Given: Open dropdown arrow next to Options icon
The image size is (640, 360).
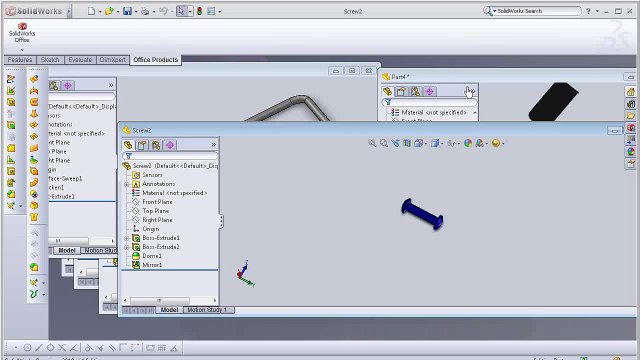Looking at the screenshot, I should coord(220,11).
